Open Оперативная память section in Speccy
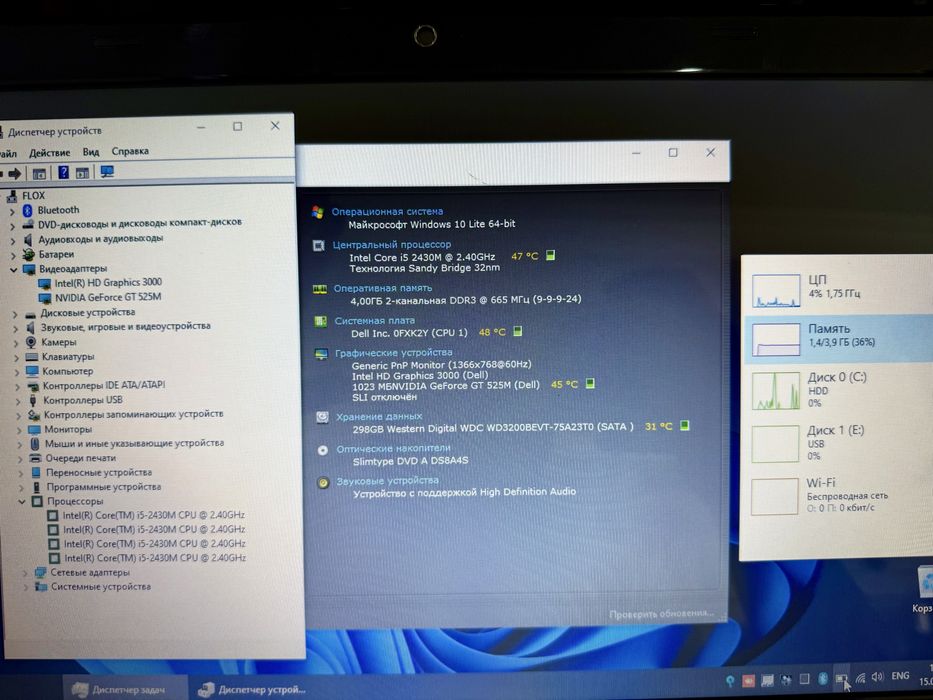Viewport: 933px width, 700px height. [383, 288]
